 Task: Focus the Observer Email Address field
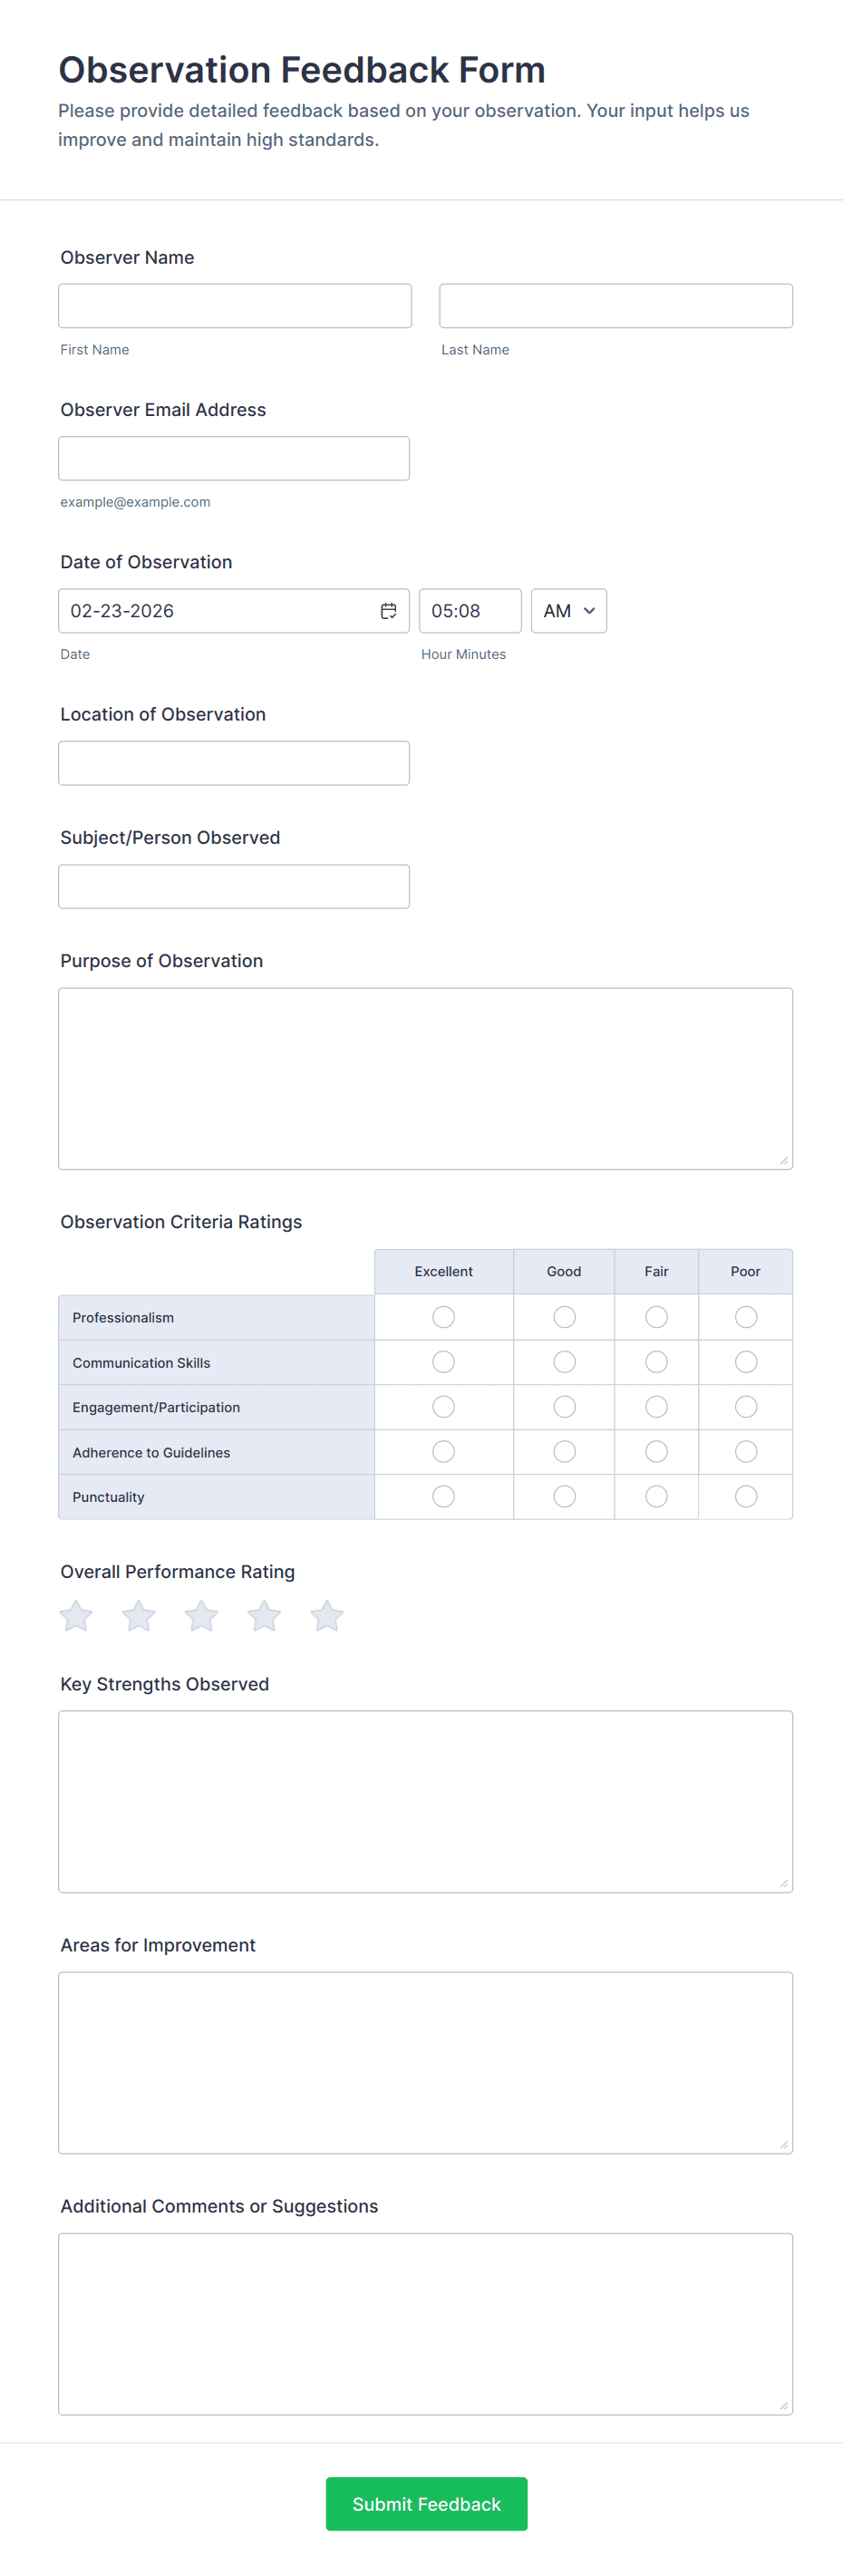234,458
